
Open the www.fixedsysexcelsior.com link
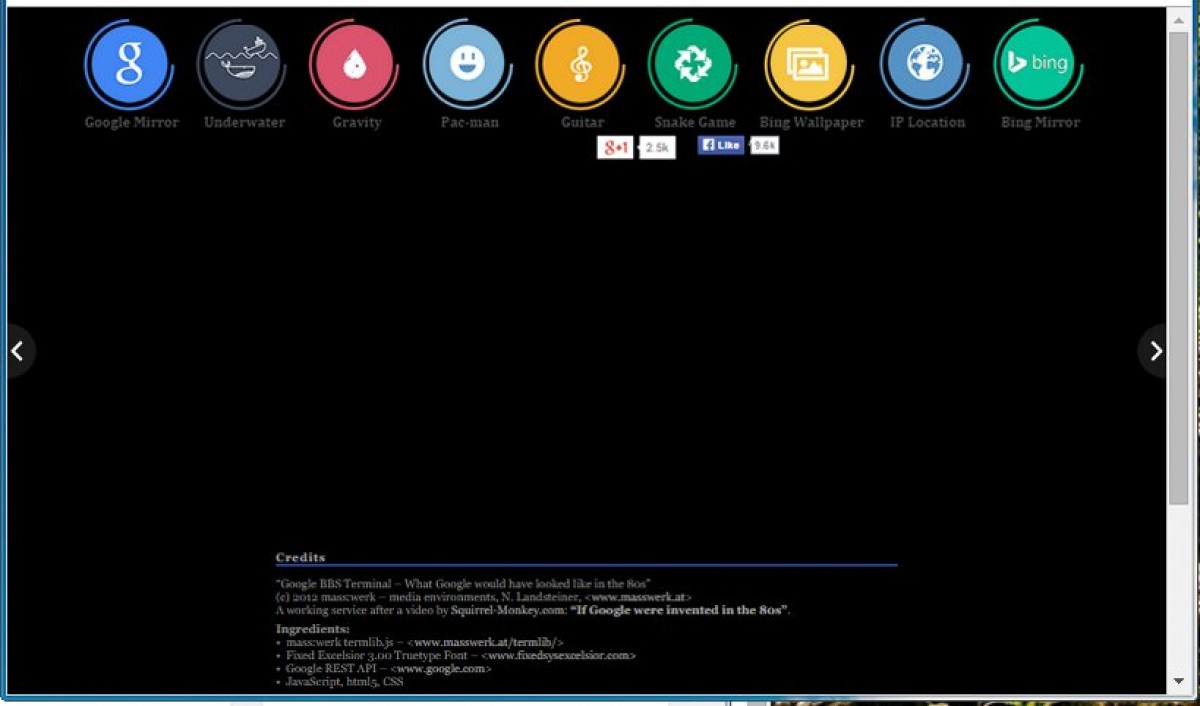(558, 655)
